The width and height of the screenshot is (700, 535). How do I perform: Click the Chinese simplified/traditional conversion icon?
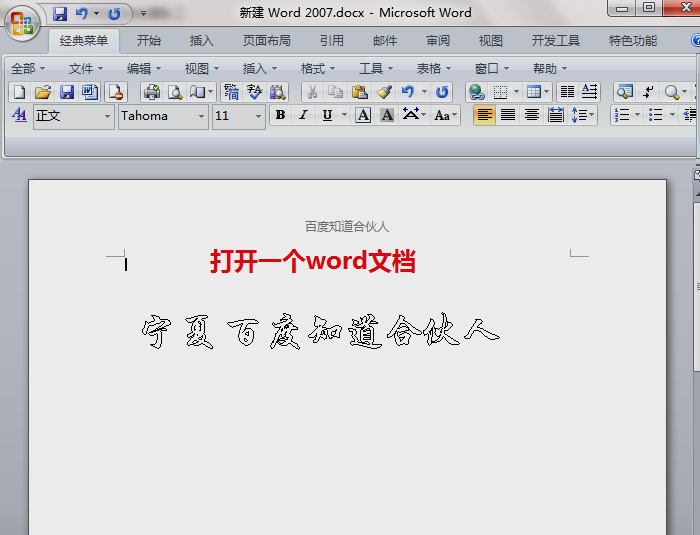point(231,92)
